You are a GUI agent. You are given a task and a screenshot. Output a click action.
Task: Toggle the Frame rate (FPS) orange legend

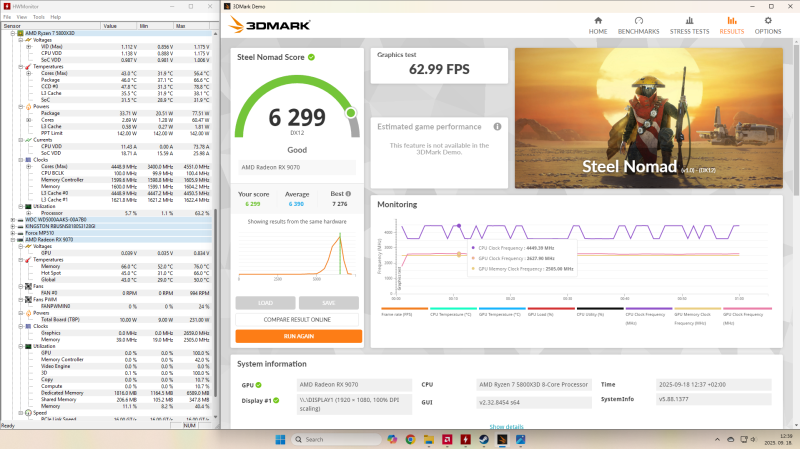[404, 312]
